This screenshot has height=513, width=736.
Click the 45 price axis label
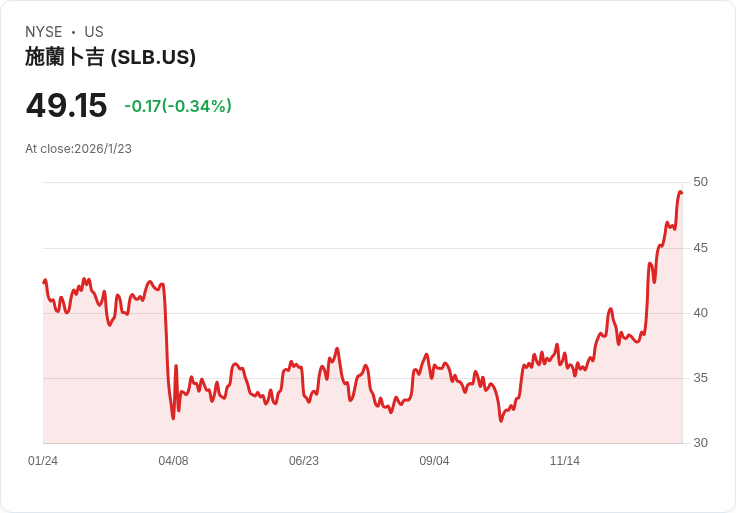pyautogui.click(x=700, y=247)
